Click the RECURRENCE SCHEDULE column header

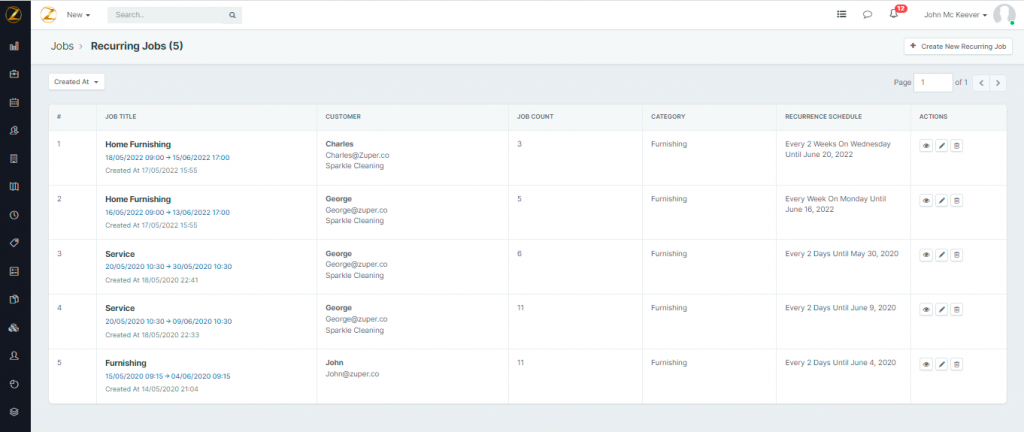coord(823,117)
